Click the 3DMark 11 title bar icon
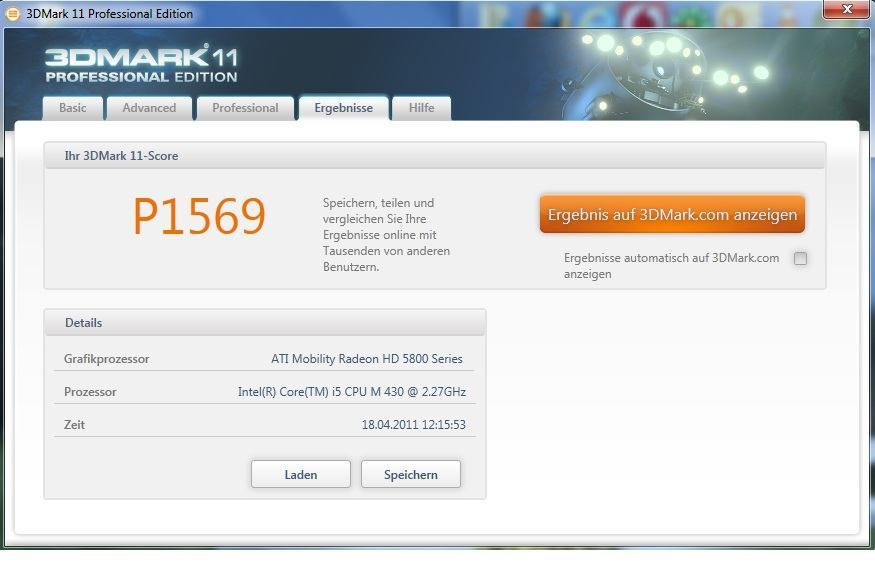Image resolution: width=875 pixels, height=580 pixels. pyautogui.click(x=12, y=13)
